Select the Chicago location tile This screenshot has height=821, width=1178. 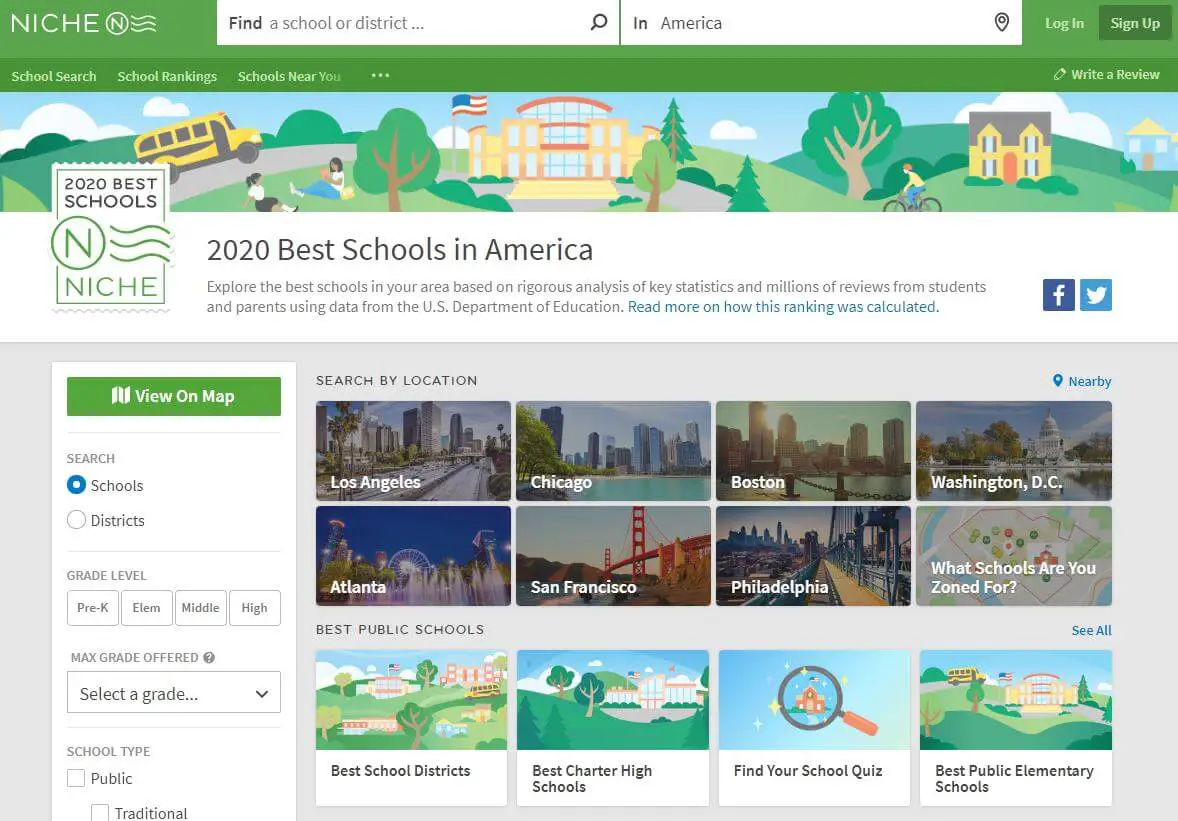coord(613,451)
